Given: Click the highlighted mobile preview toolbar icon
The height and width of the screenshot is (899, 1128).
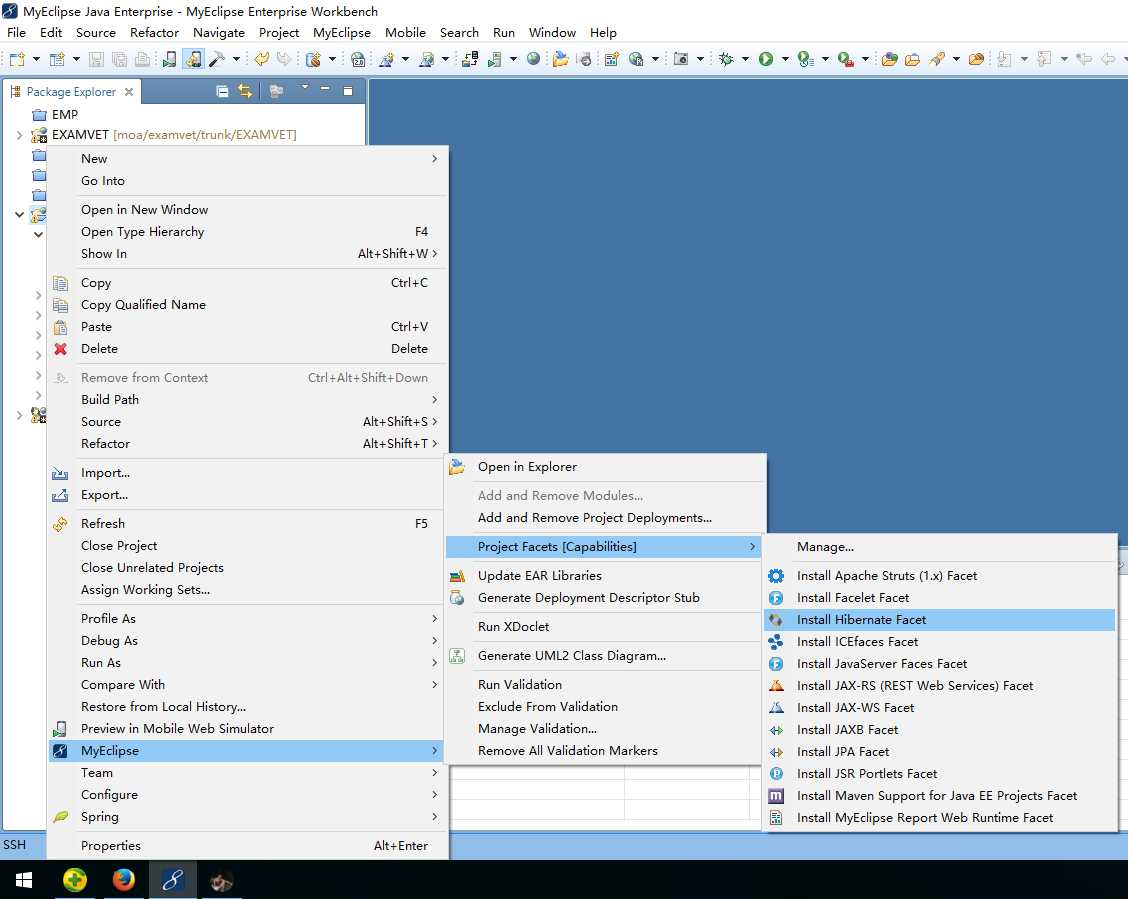Looking at the screenshot, I should click(x=193, y=59).
